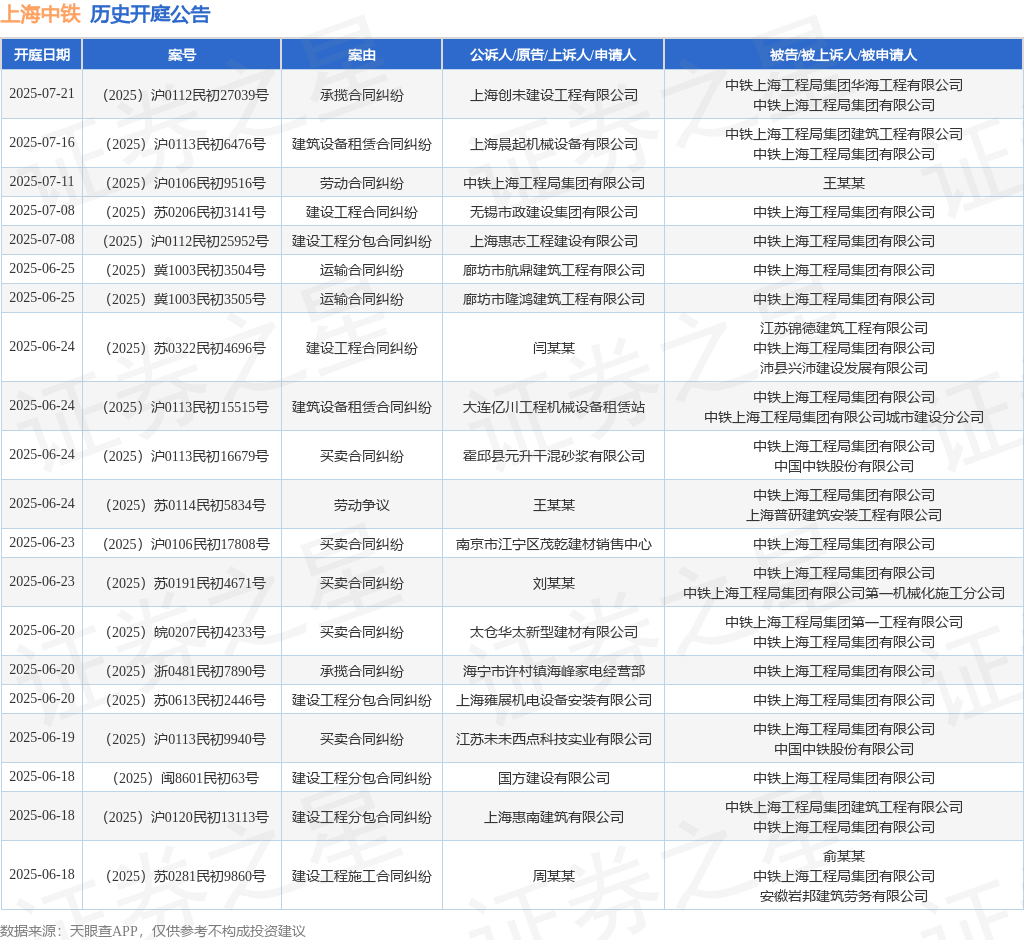Click plaintiff 上海创未建设工程有限公司
The image size is (1024, 940).
(x=554, y=95)
